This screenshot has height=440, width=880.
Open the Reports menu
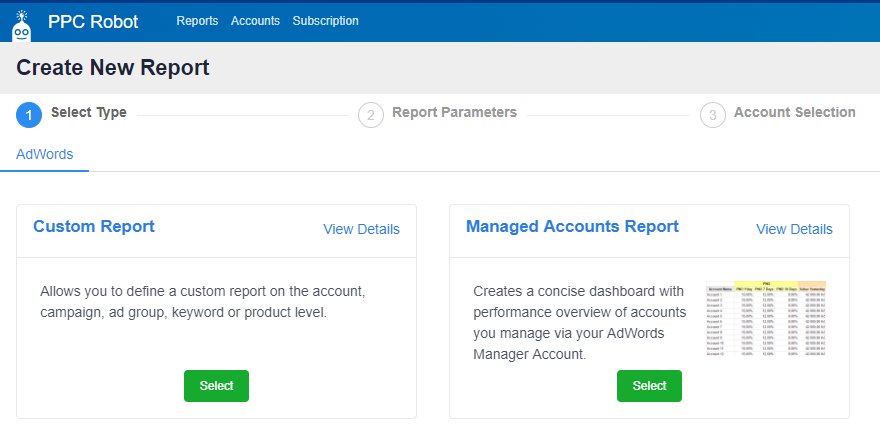click(x=197, y=21)
